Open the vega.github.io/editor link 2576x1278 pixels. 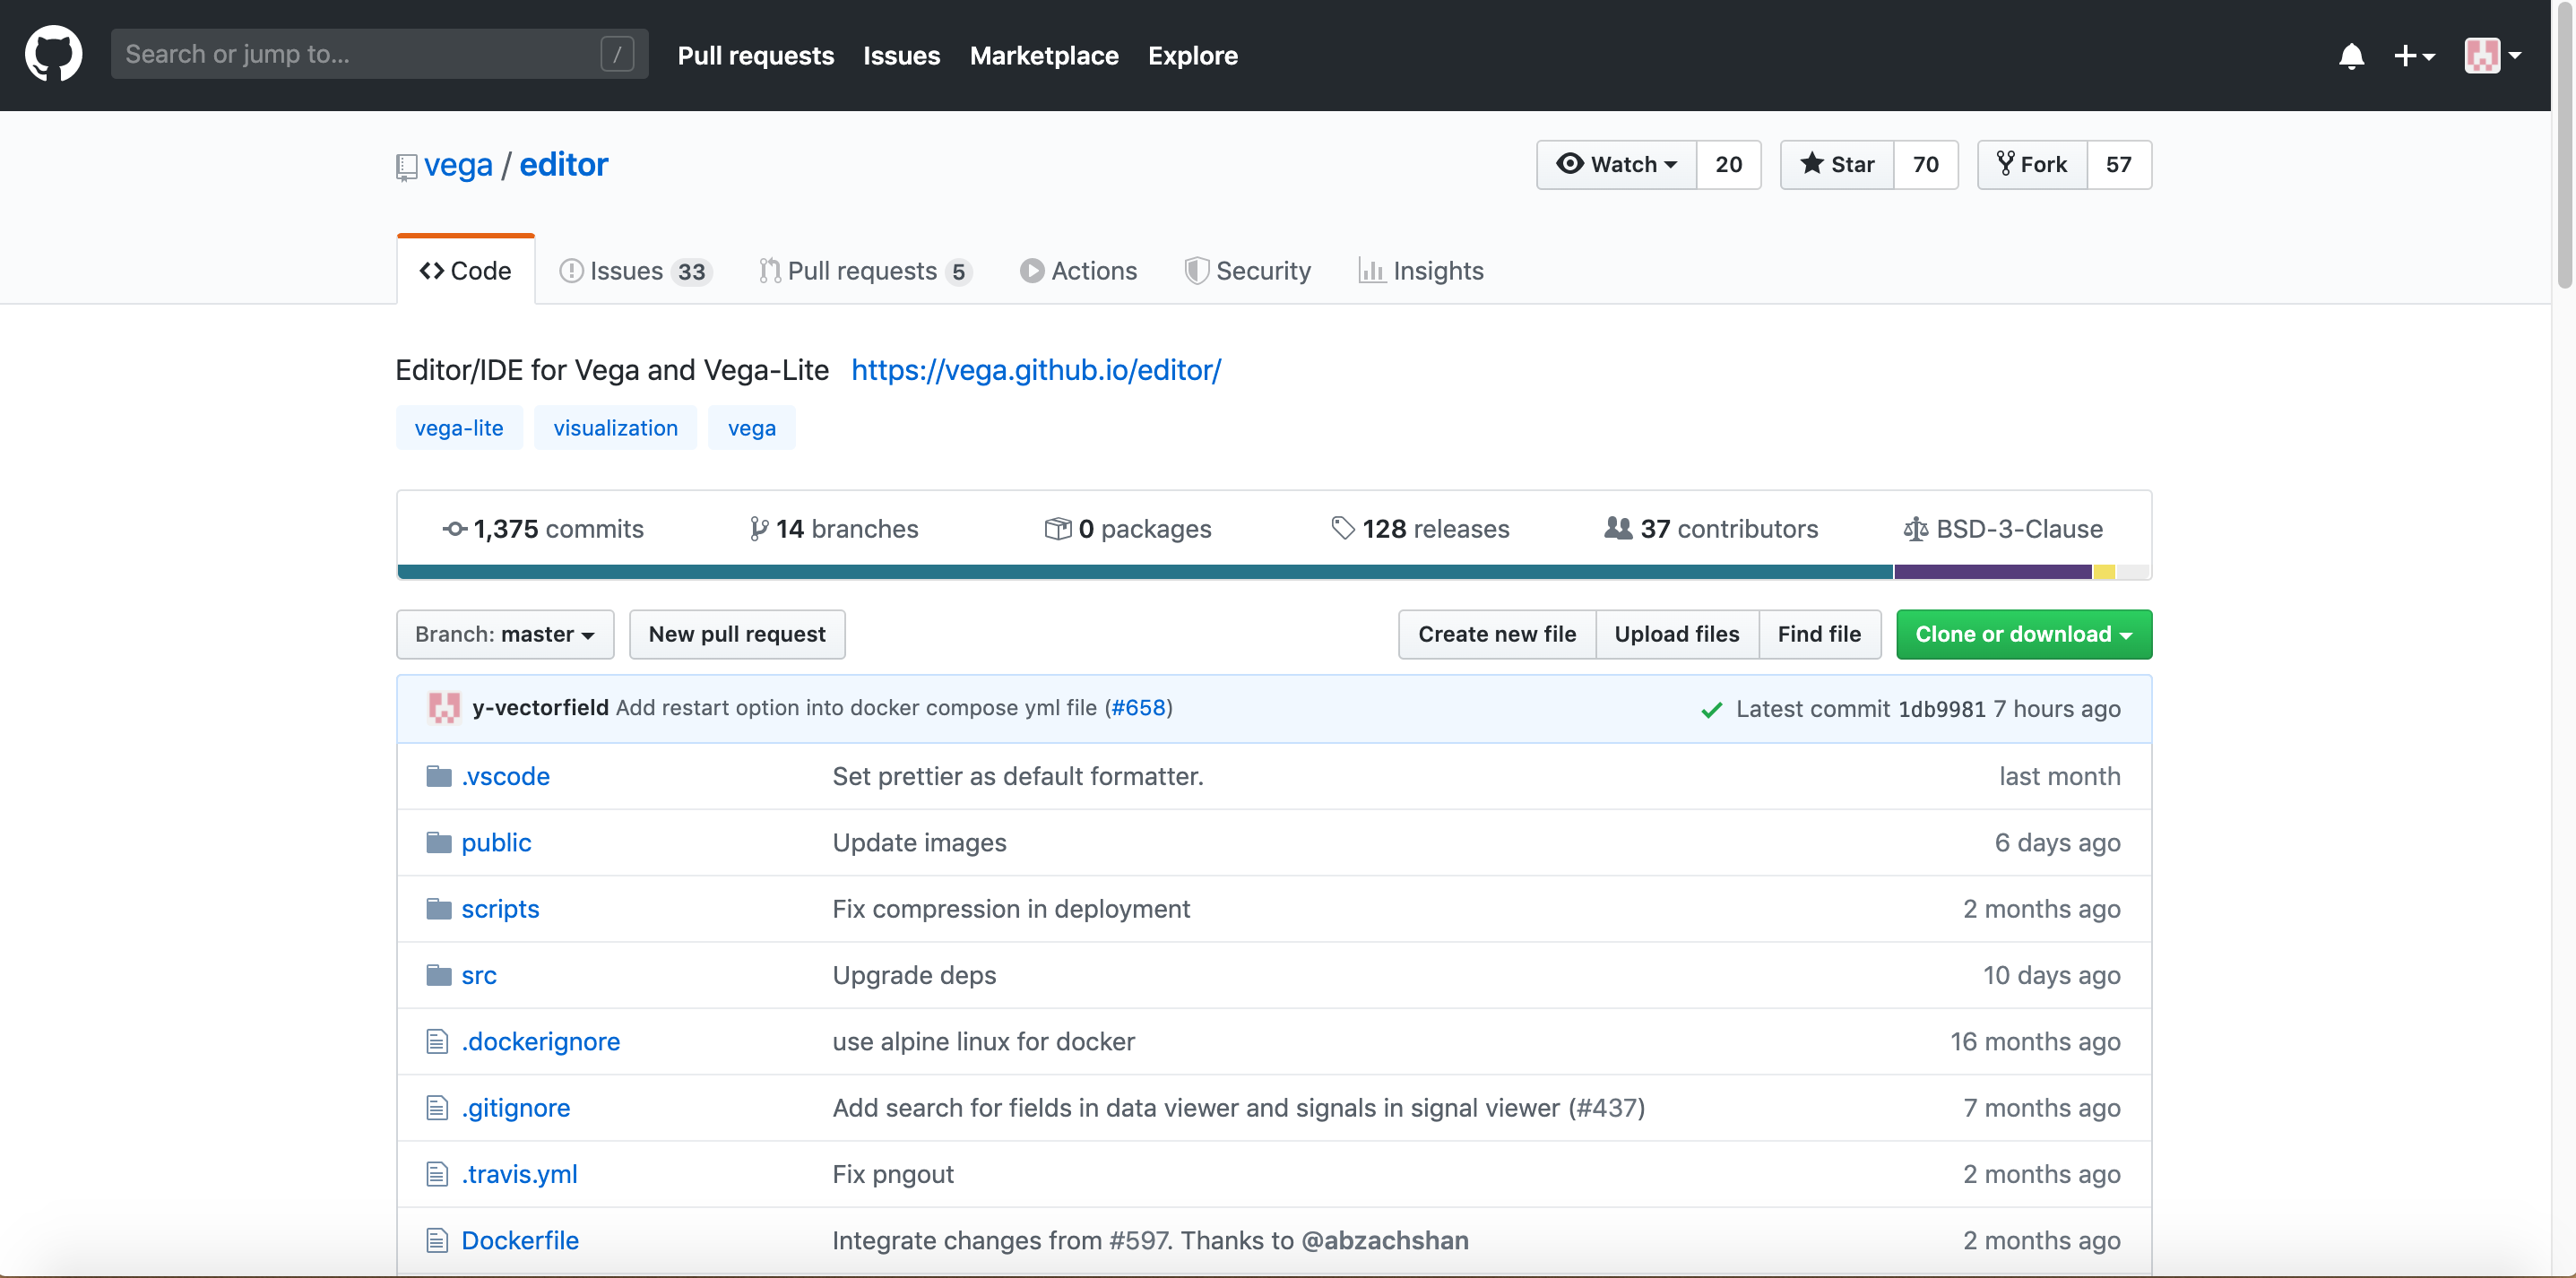(1035, 370)
